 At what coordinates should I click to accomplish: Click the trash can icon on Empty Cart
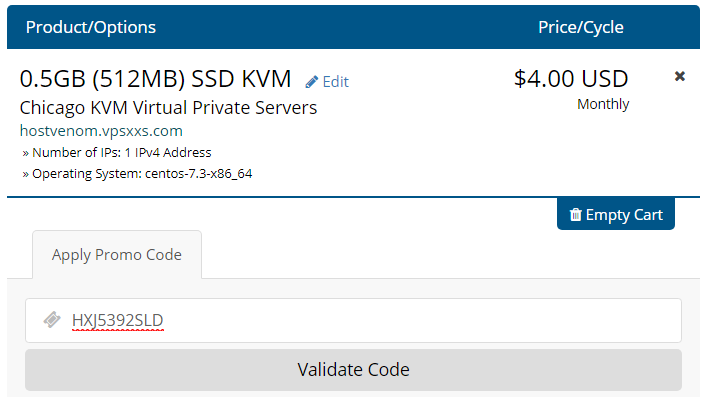pos(575,214)
